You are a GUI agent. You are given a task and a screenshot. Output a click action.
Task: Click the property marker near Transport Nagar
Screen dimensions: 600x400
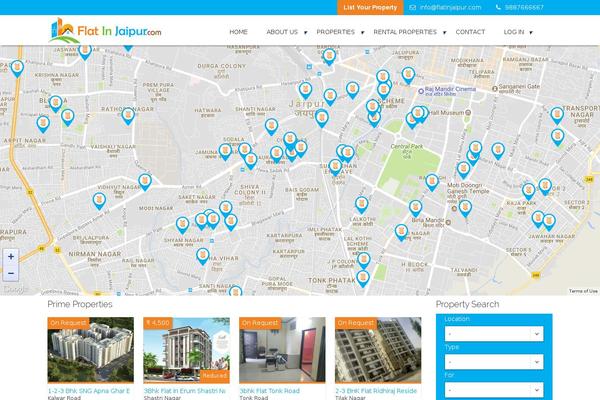[x=557, y=116]
